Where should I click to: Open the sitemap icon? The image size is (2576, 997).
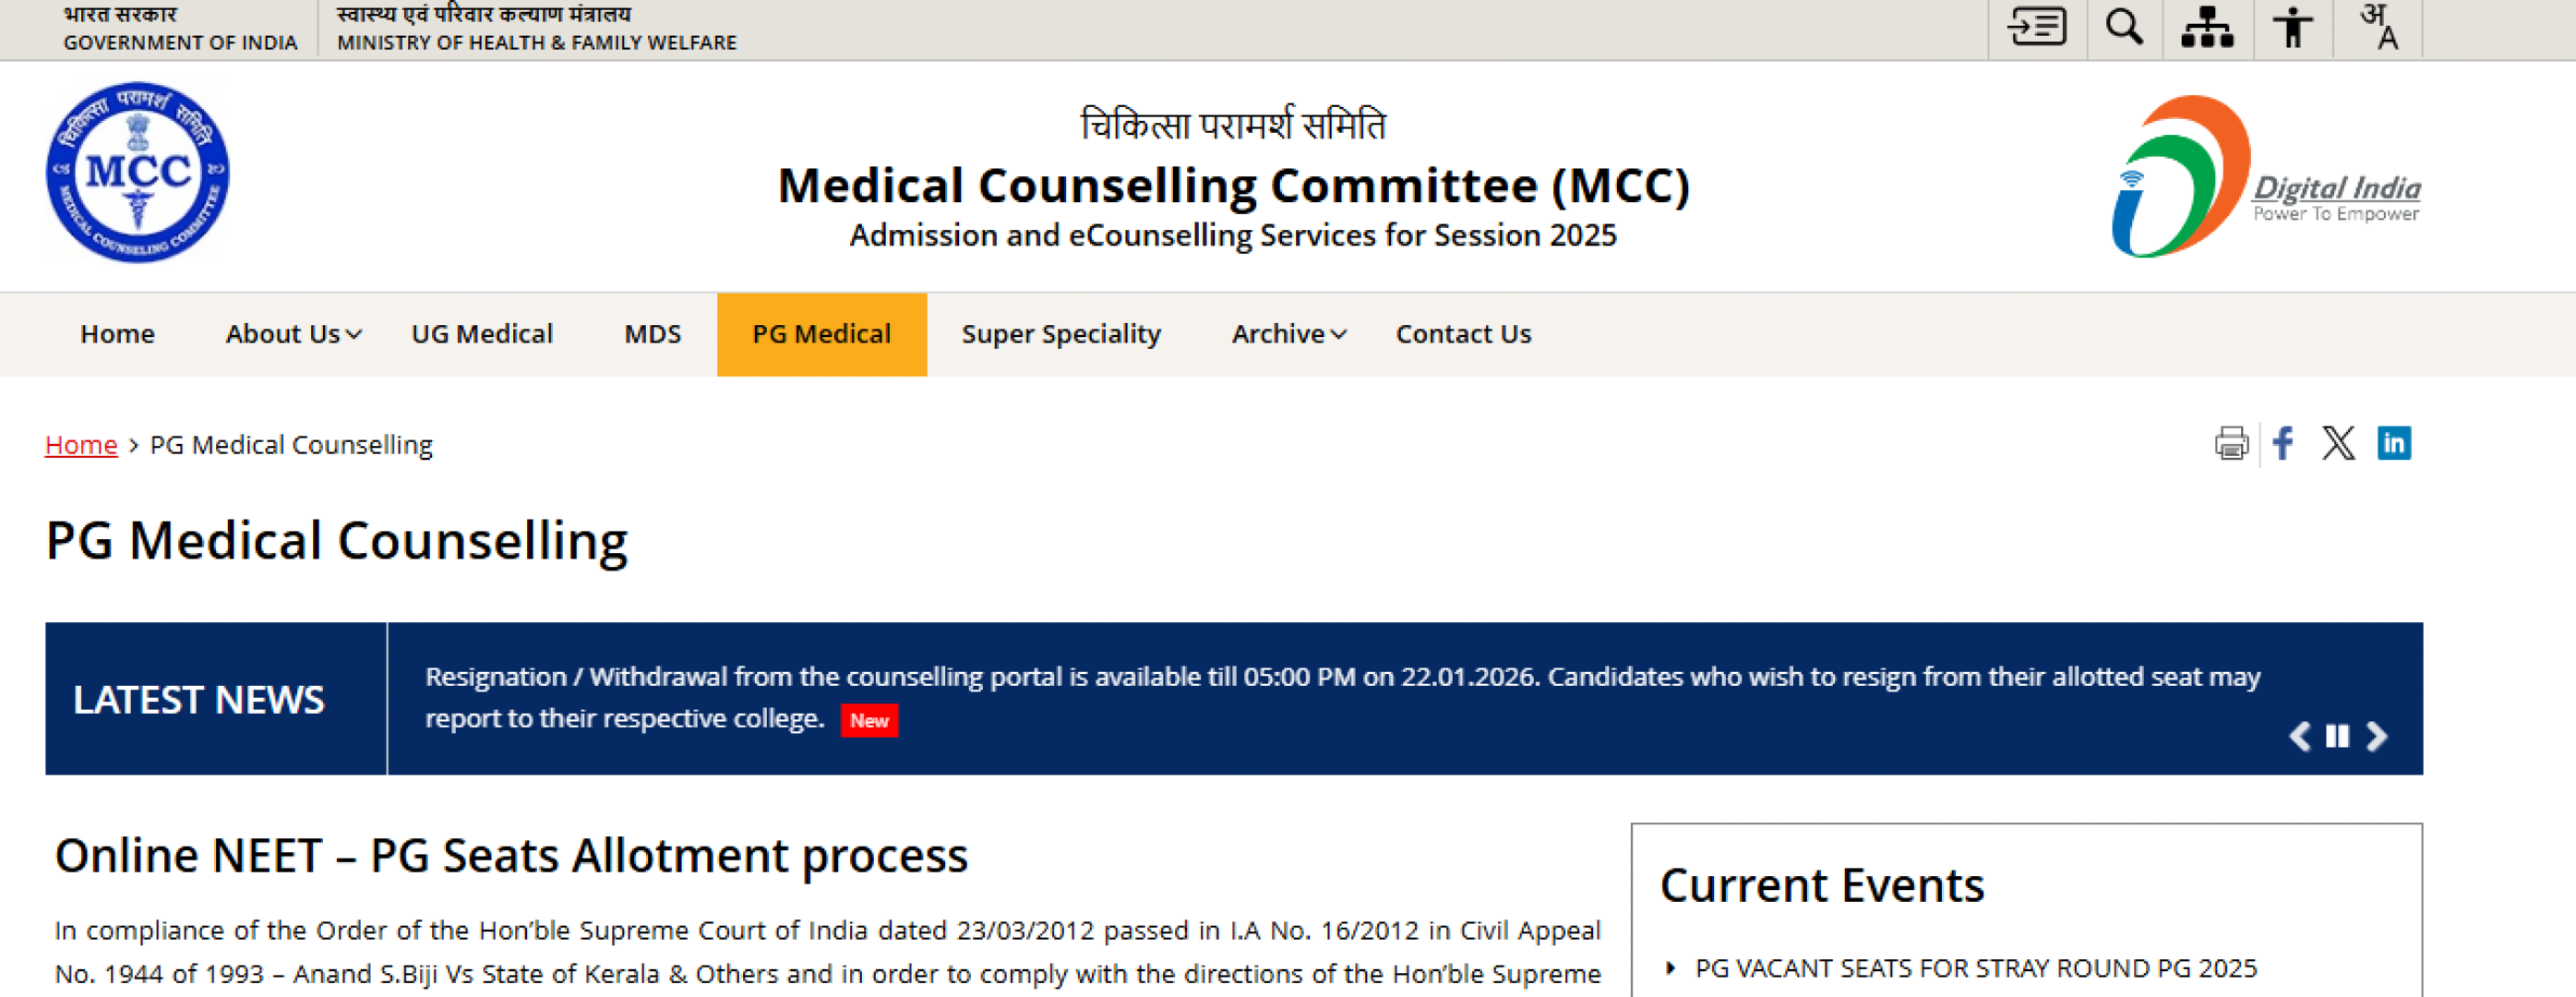[2207, 28]
